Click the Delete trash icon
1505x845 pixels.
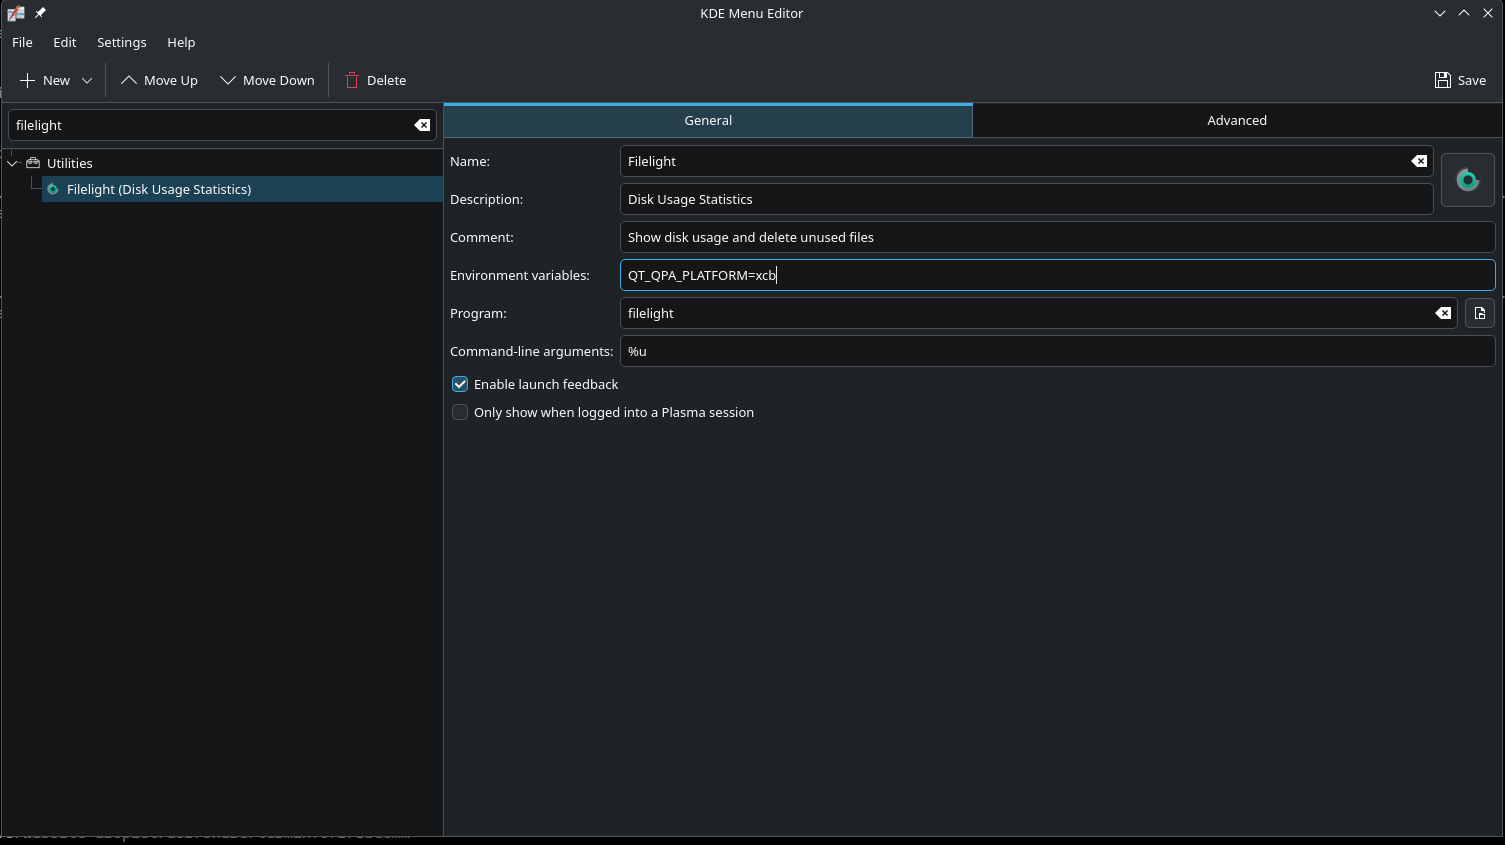[352, 80]
